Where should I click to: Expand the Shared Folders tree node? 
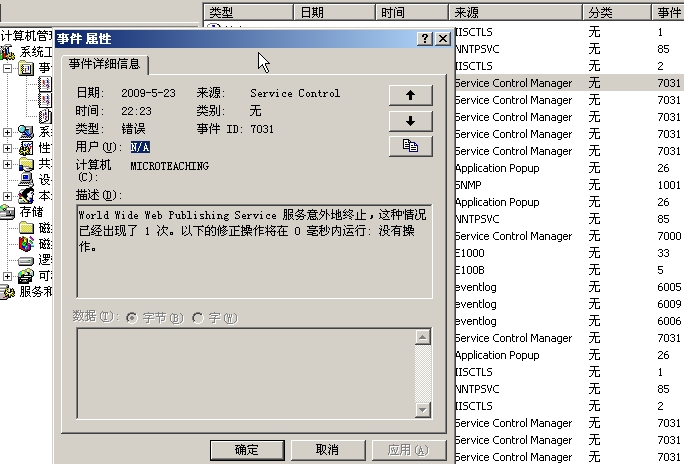point(7,164)
